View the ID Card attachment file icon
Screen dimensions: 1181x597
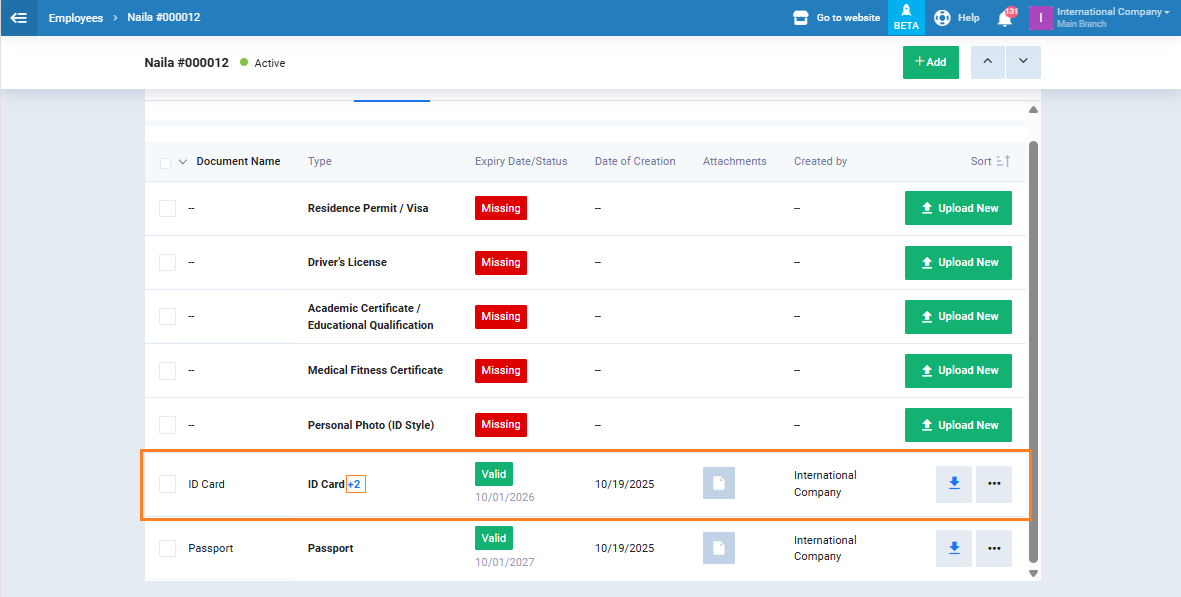click(x=718, y=484)
